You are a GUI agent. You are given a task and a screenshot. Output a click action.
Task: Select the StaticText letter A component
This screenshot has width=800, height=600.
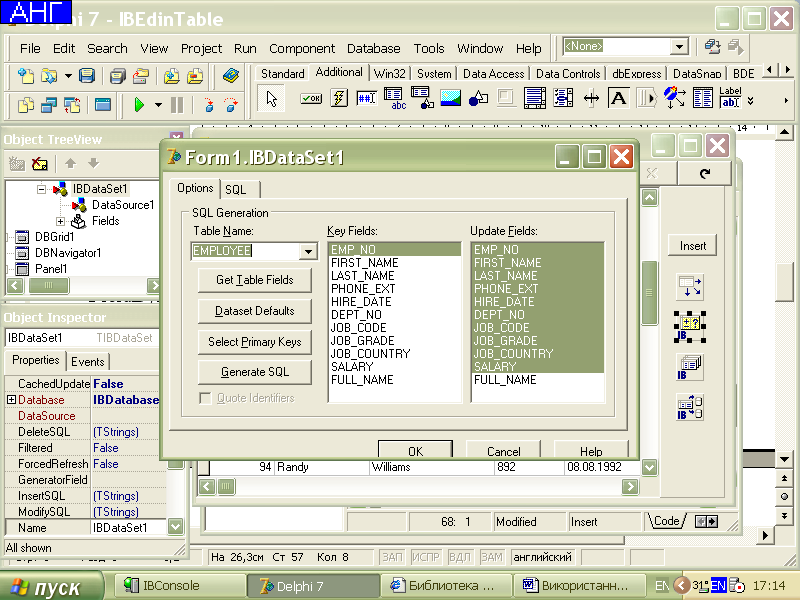(x=618, y=98)
